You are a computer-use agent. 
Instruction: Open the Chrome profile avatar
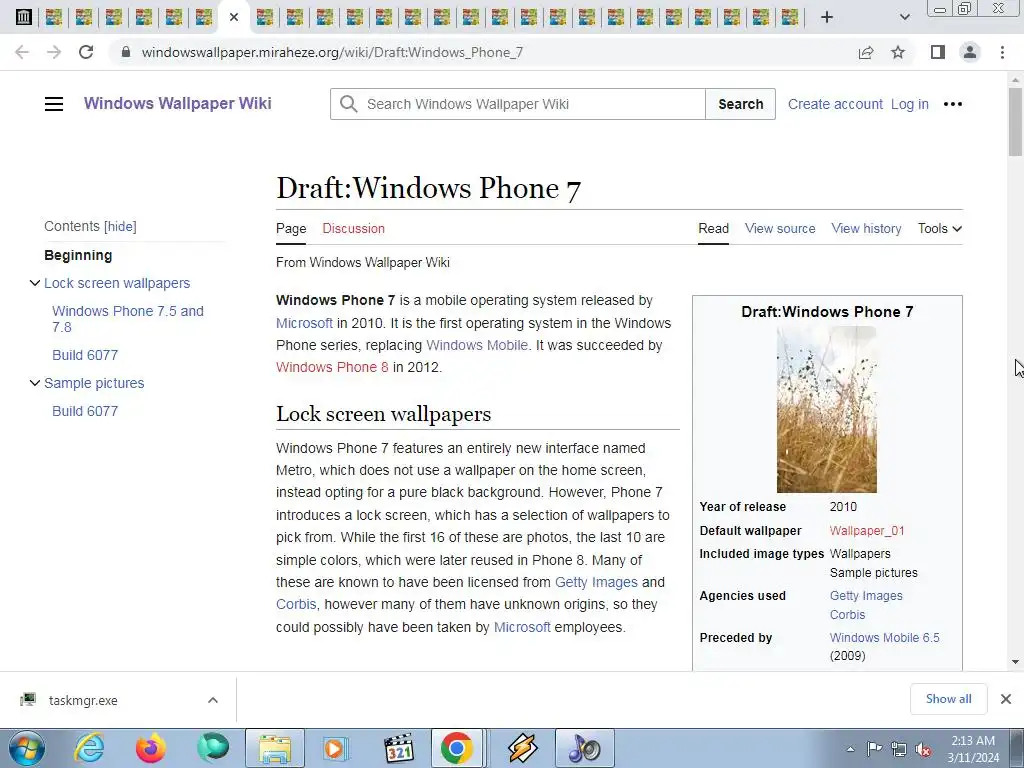click(x=970, y=52)
